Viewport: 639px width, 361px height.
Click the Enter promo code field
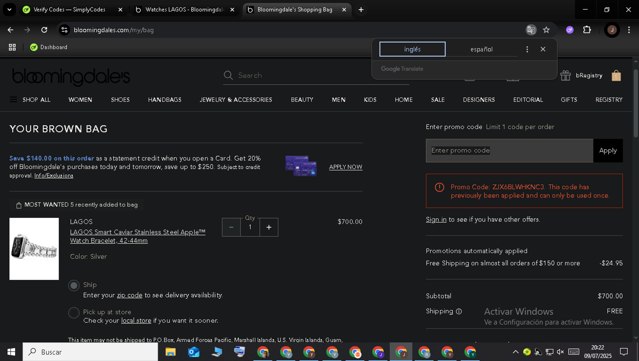coord(509,151)
